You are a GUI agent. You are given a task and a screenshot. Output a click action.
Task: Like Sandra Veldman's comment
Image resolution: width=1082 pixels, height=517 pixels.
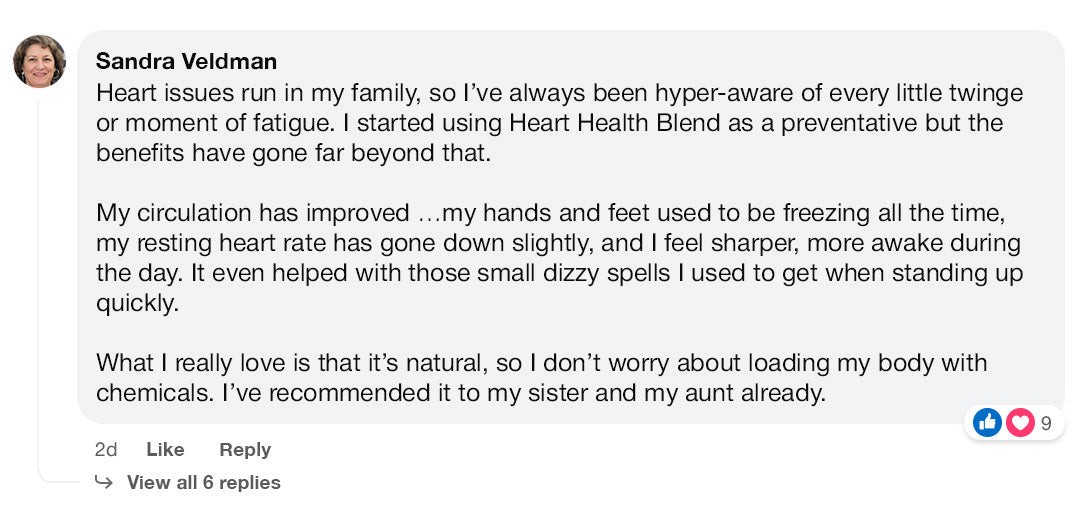point(165,450)
